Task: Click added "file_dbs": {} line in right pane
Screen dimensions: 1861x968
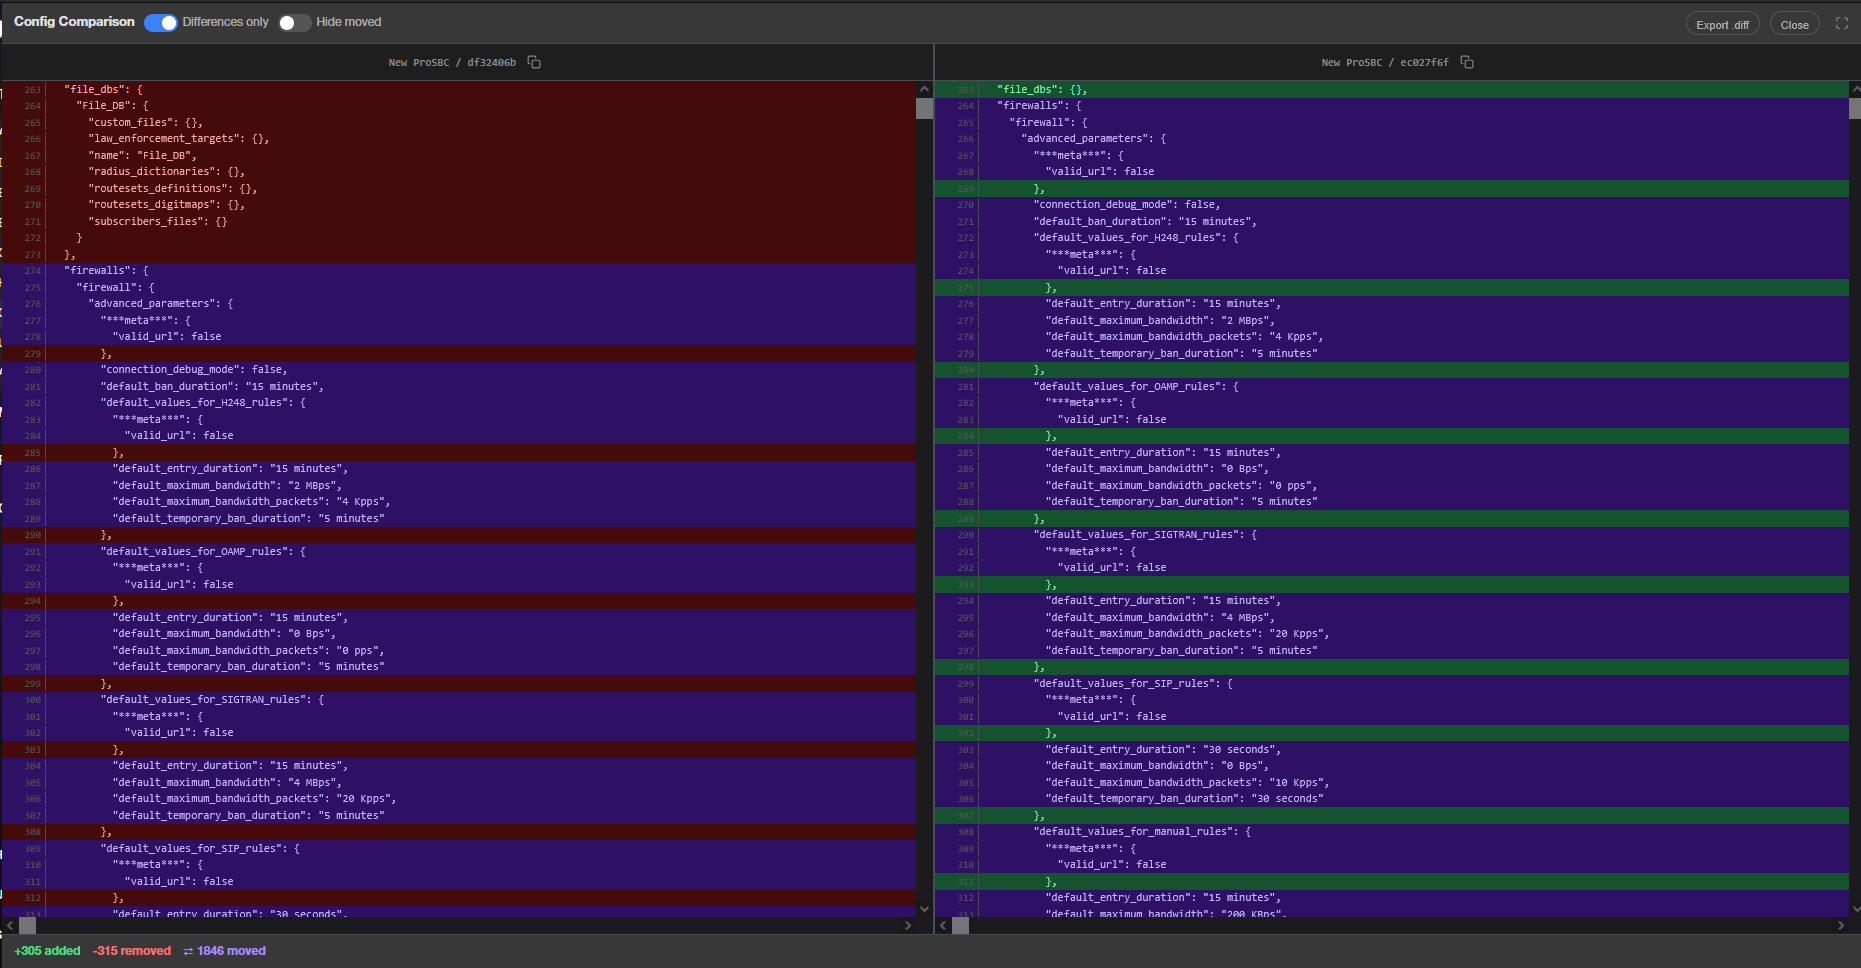Action: point(1392,89)
